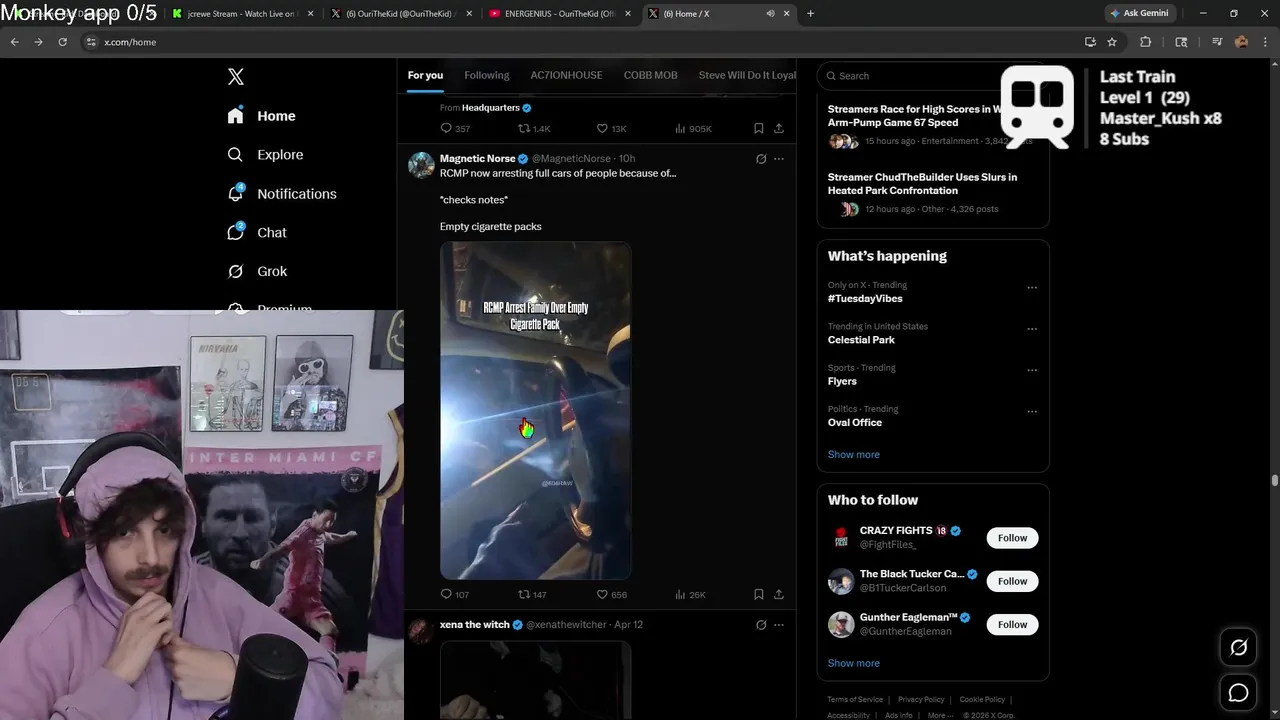Screen dimensions: 1280x720
Task: Open more options for #TuesdayVibes trend
Action: pos(1032,288)
